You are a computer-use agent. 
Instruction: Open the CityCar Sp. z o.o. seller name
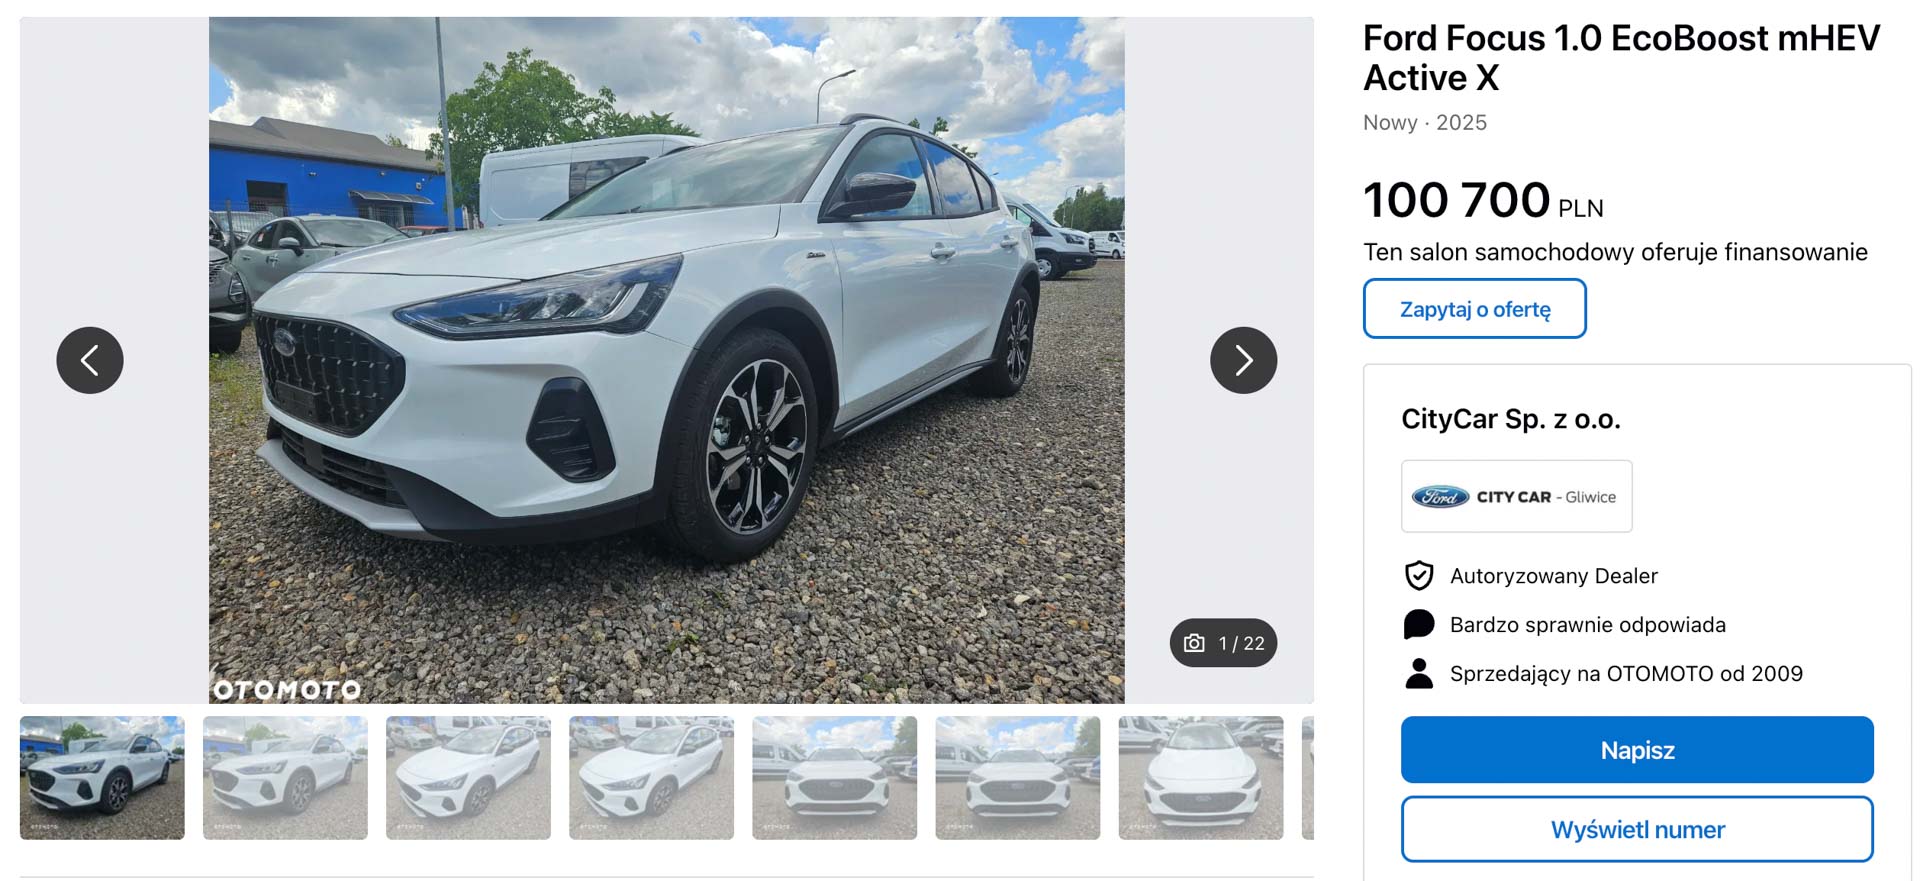(x=1510, y=419)
